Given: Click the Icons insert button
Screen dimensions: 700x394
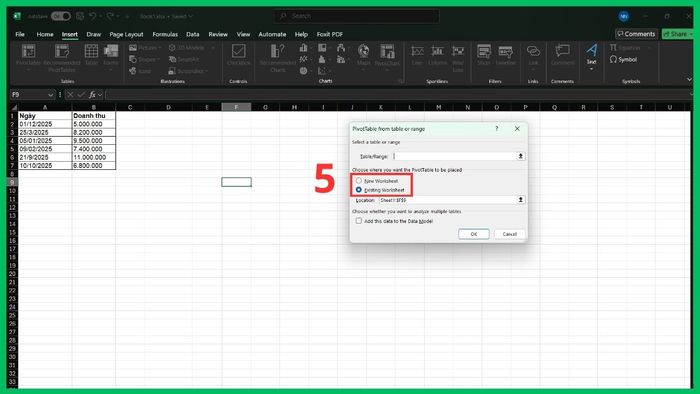Looking at the screenshot, I should [140, 71].
